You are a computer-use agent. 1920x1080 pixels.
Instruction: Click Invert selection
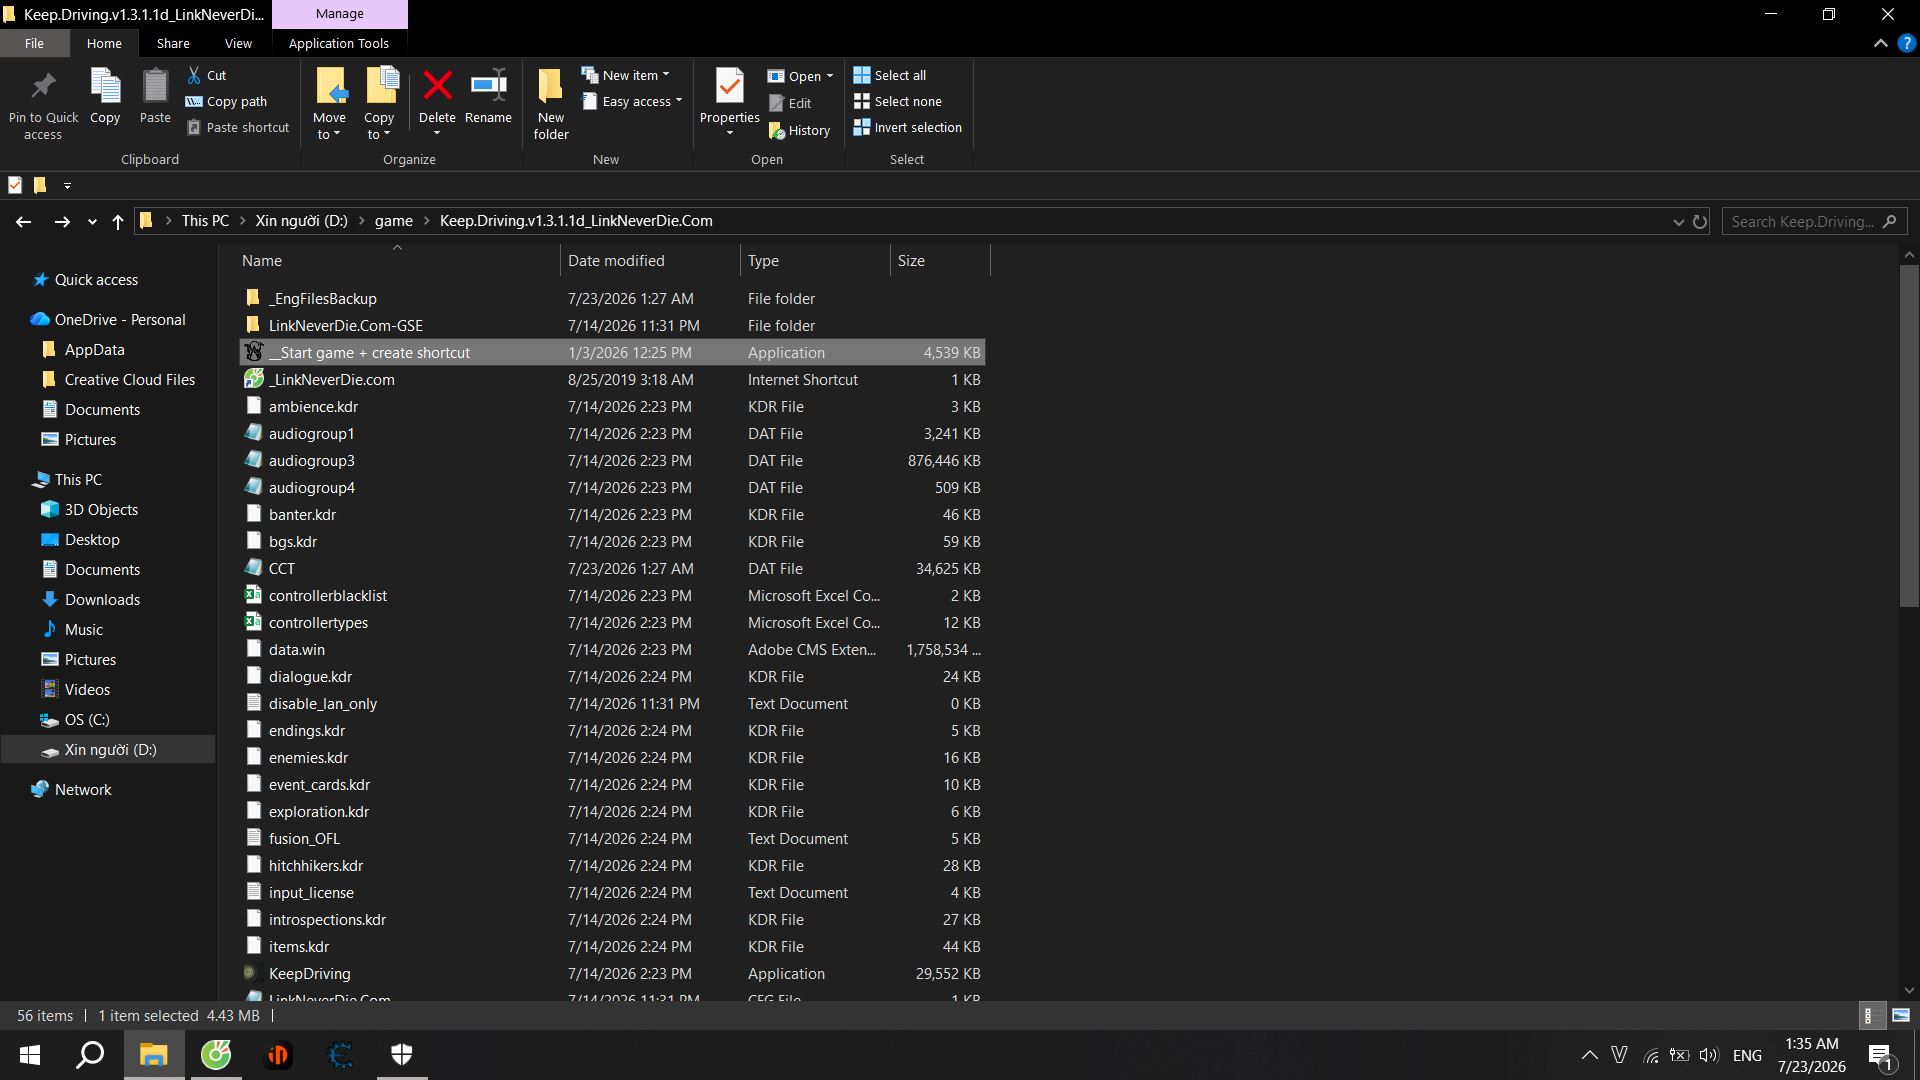(908, 127)
